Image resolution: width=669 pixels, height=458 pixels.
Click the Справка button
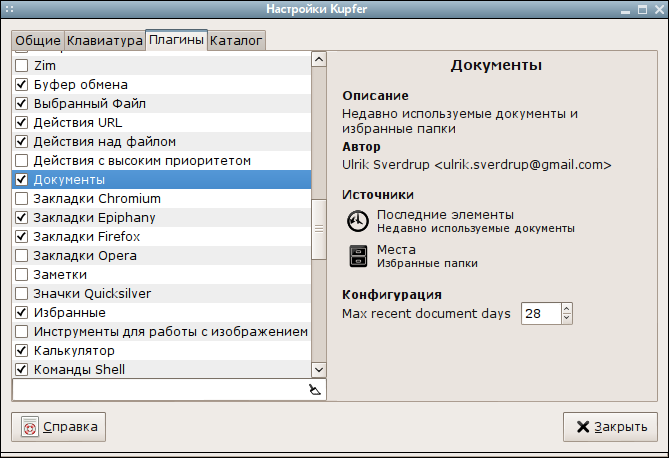(58, 426)
